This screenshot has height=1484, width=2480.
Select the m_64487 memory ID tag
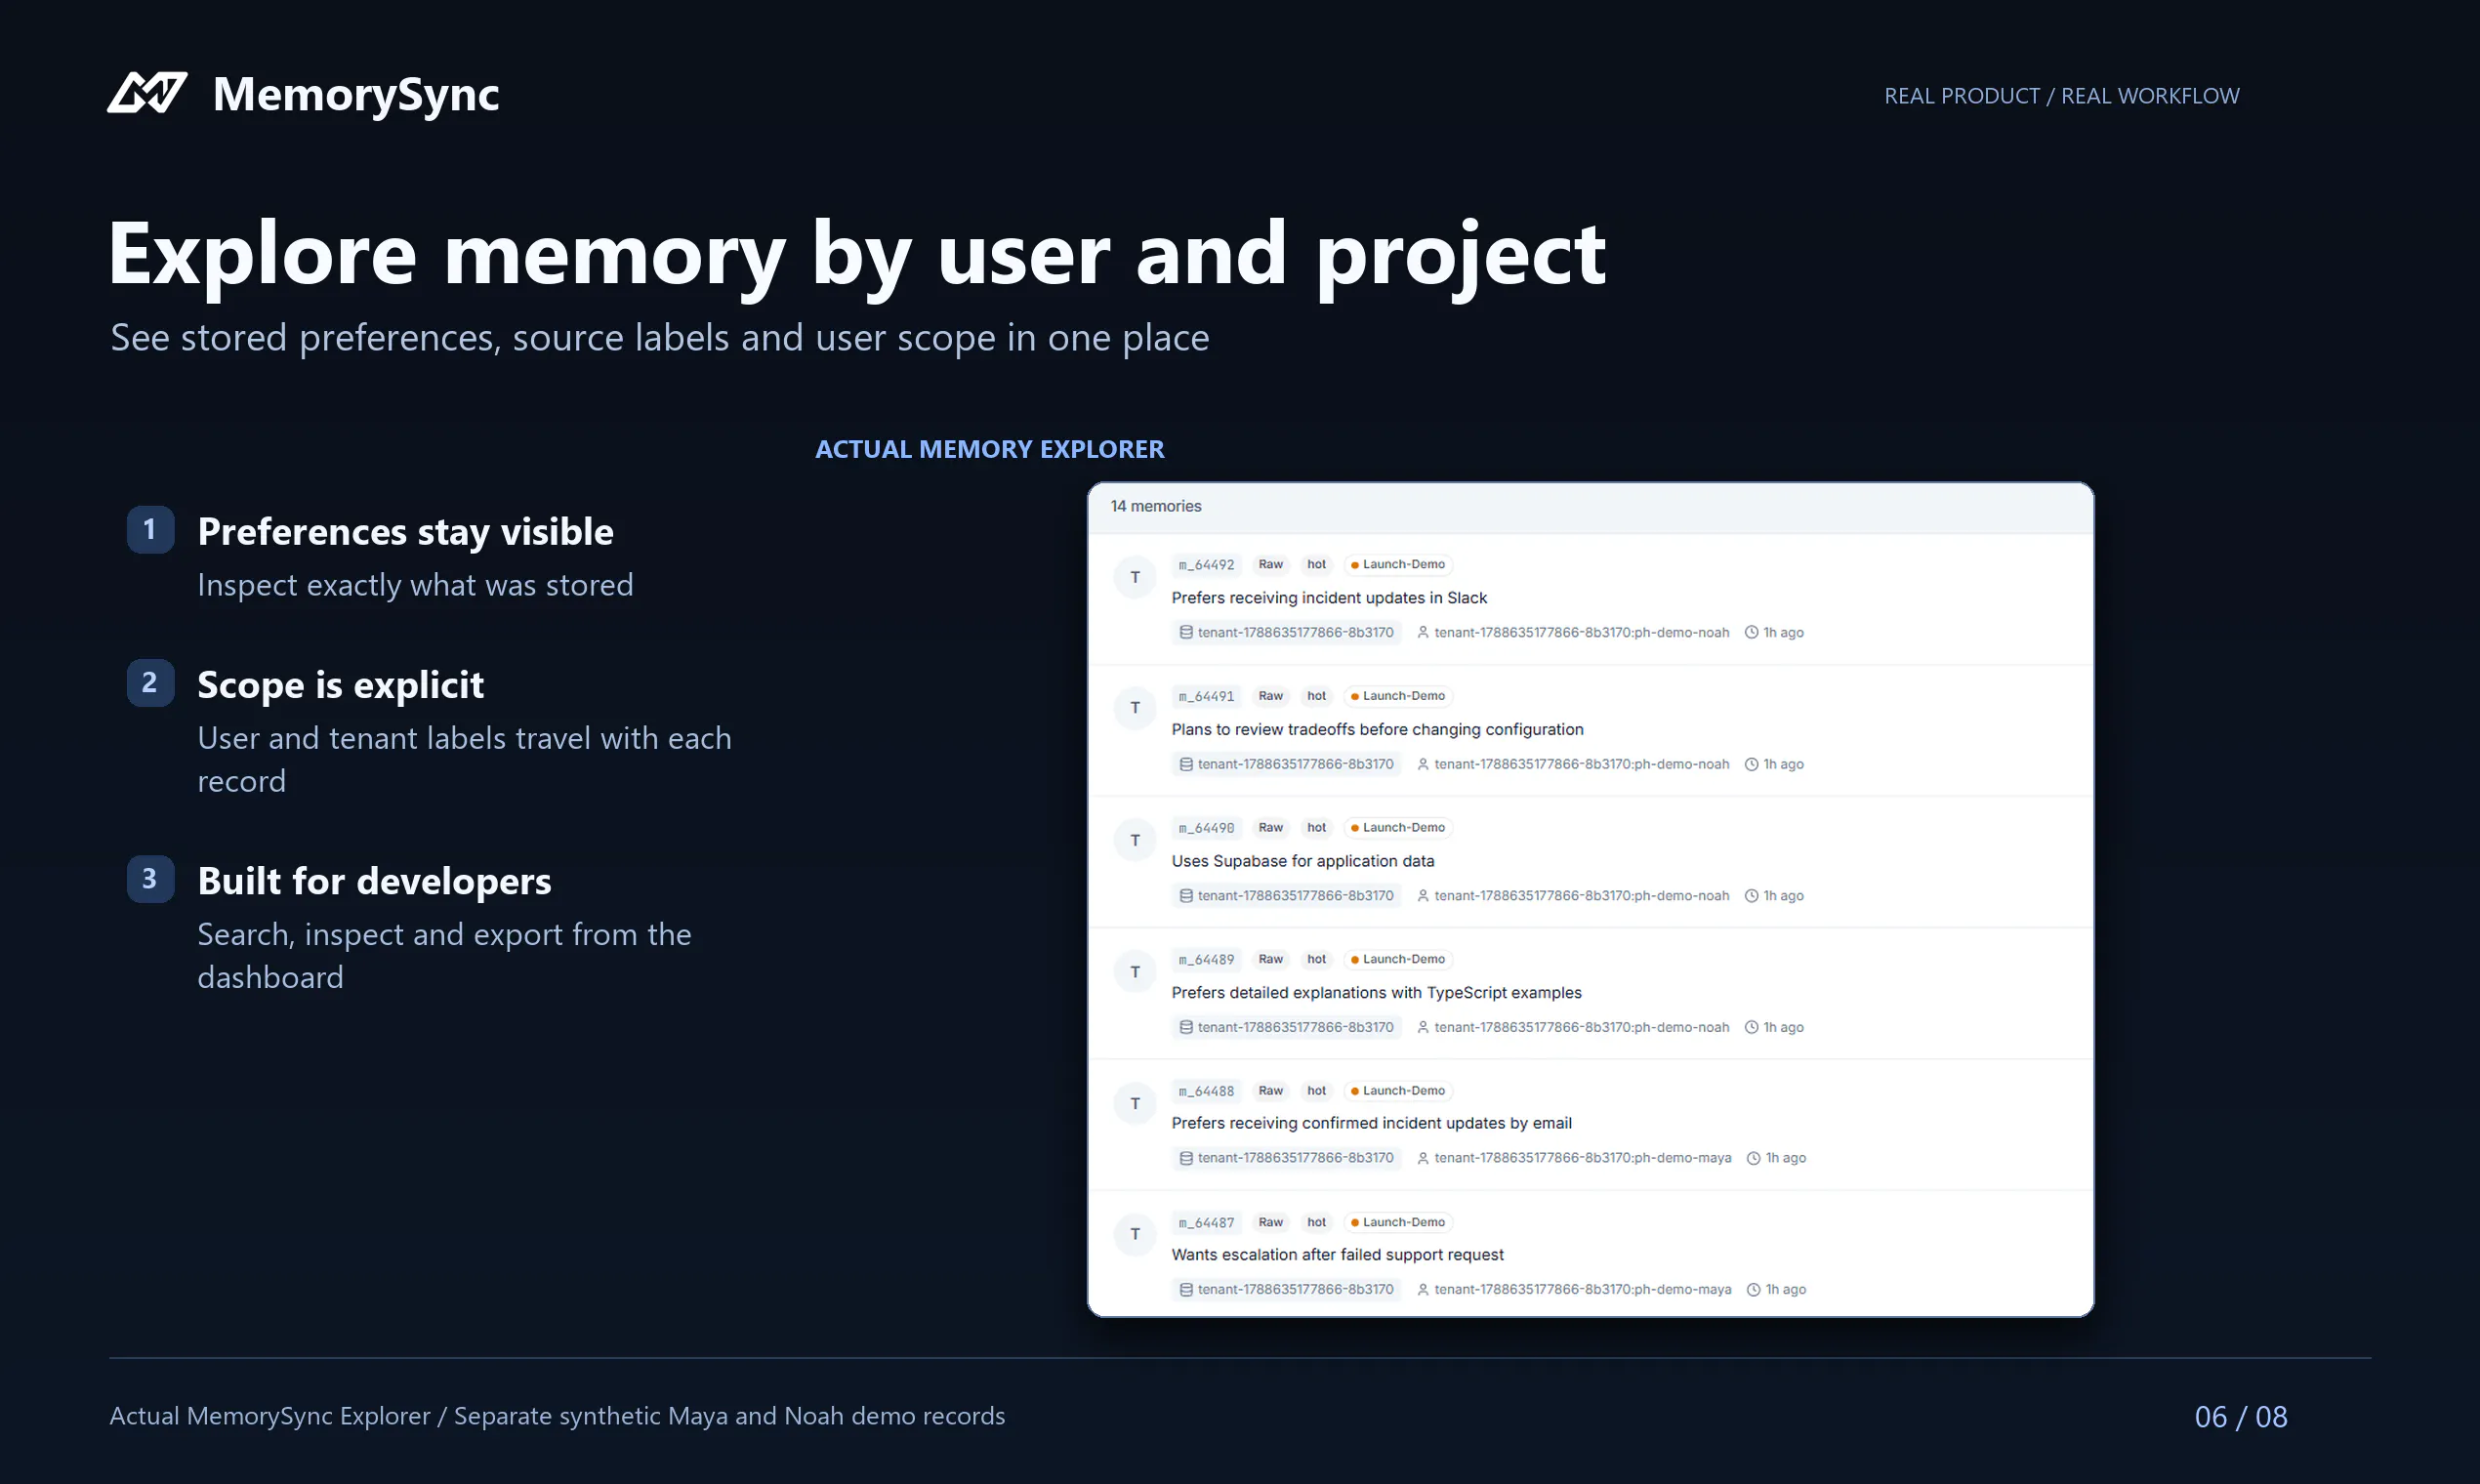(x=1207, y=1222)
